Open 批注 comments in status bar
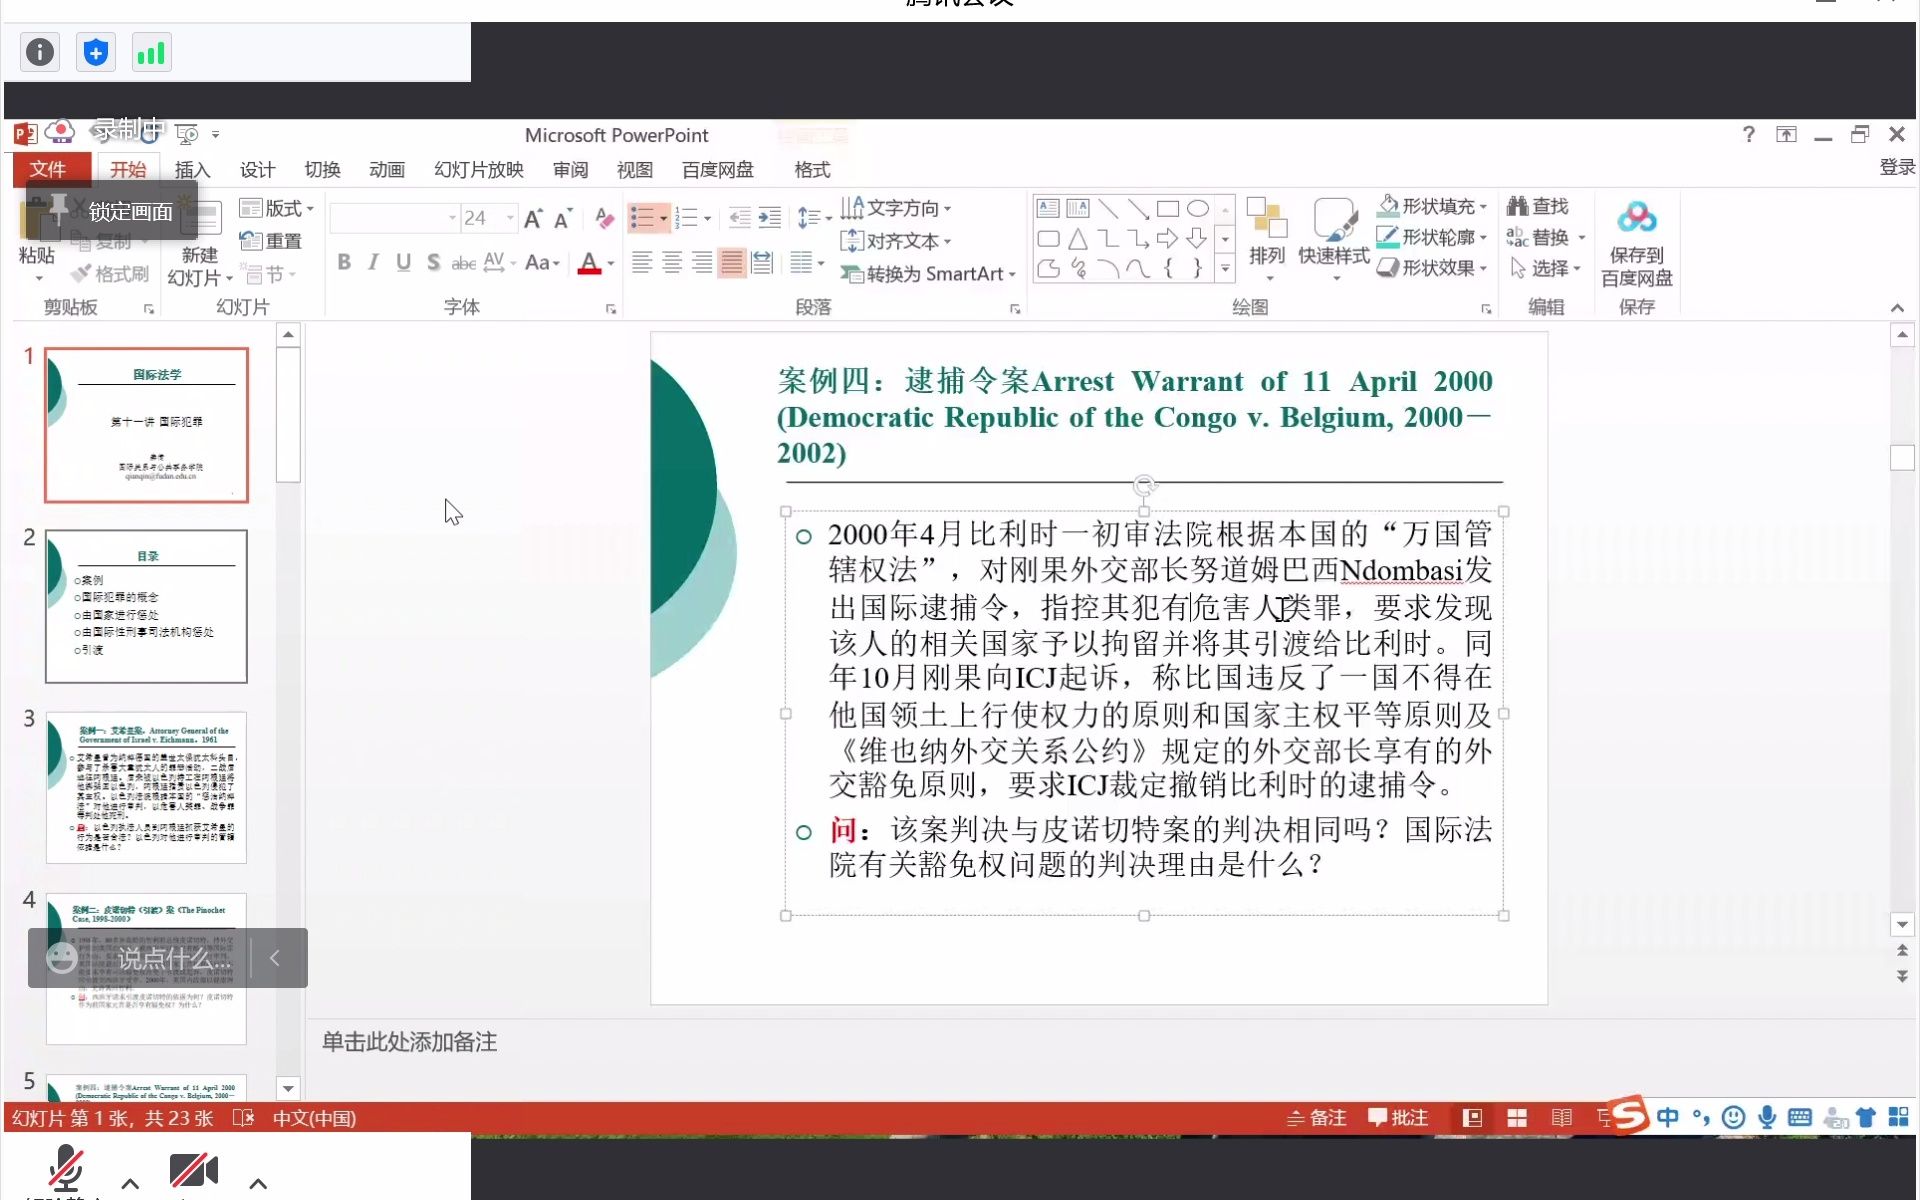Image resolution: width=1920 pixels, height=1200 pixels. (1398, 1118)
